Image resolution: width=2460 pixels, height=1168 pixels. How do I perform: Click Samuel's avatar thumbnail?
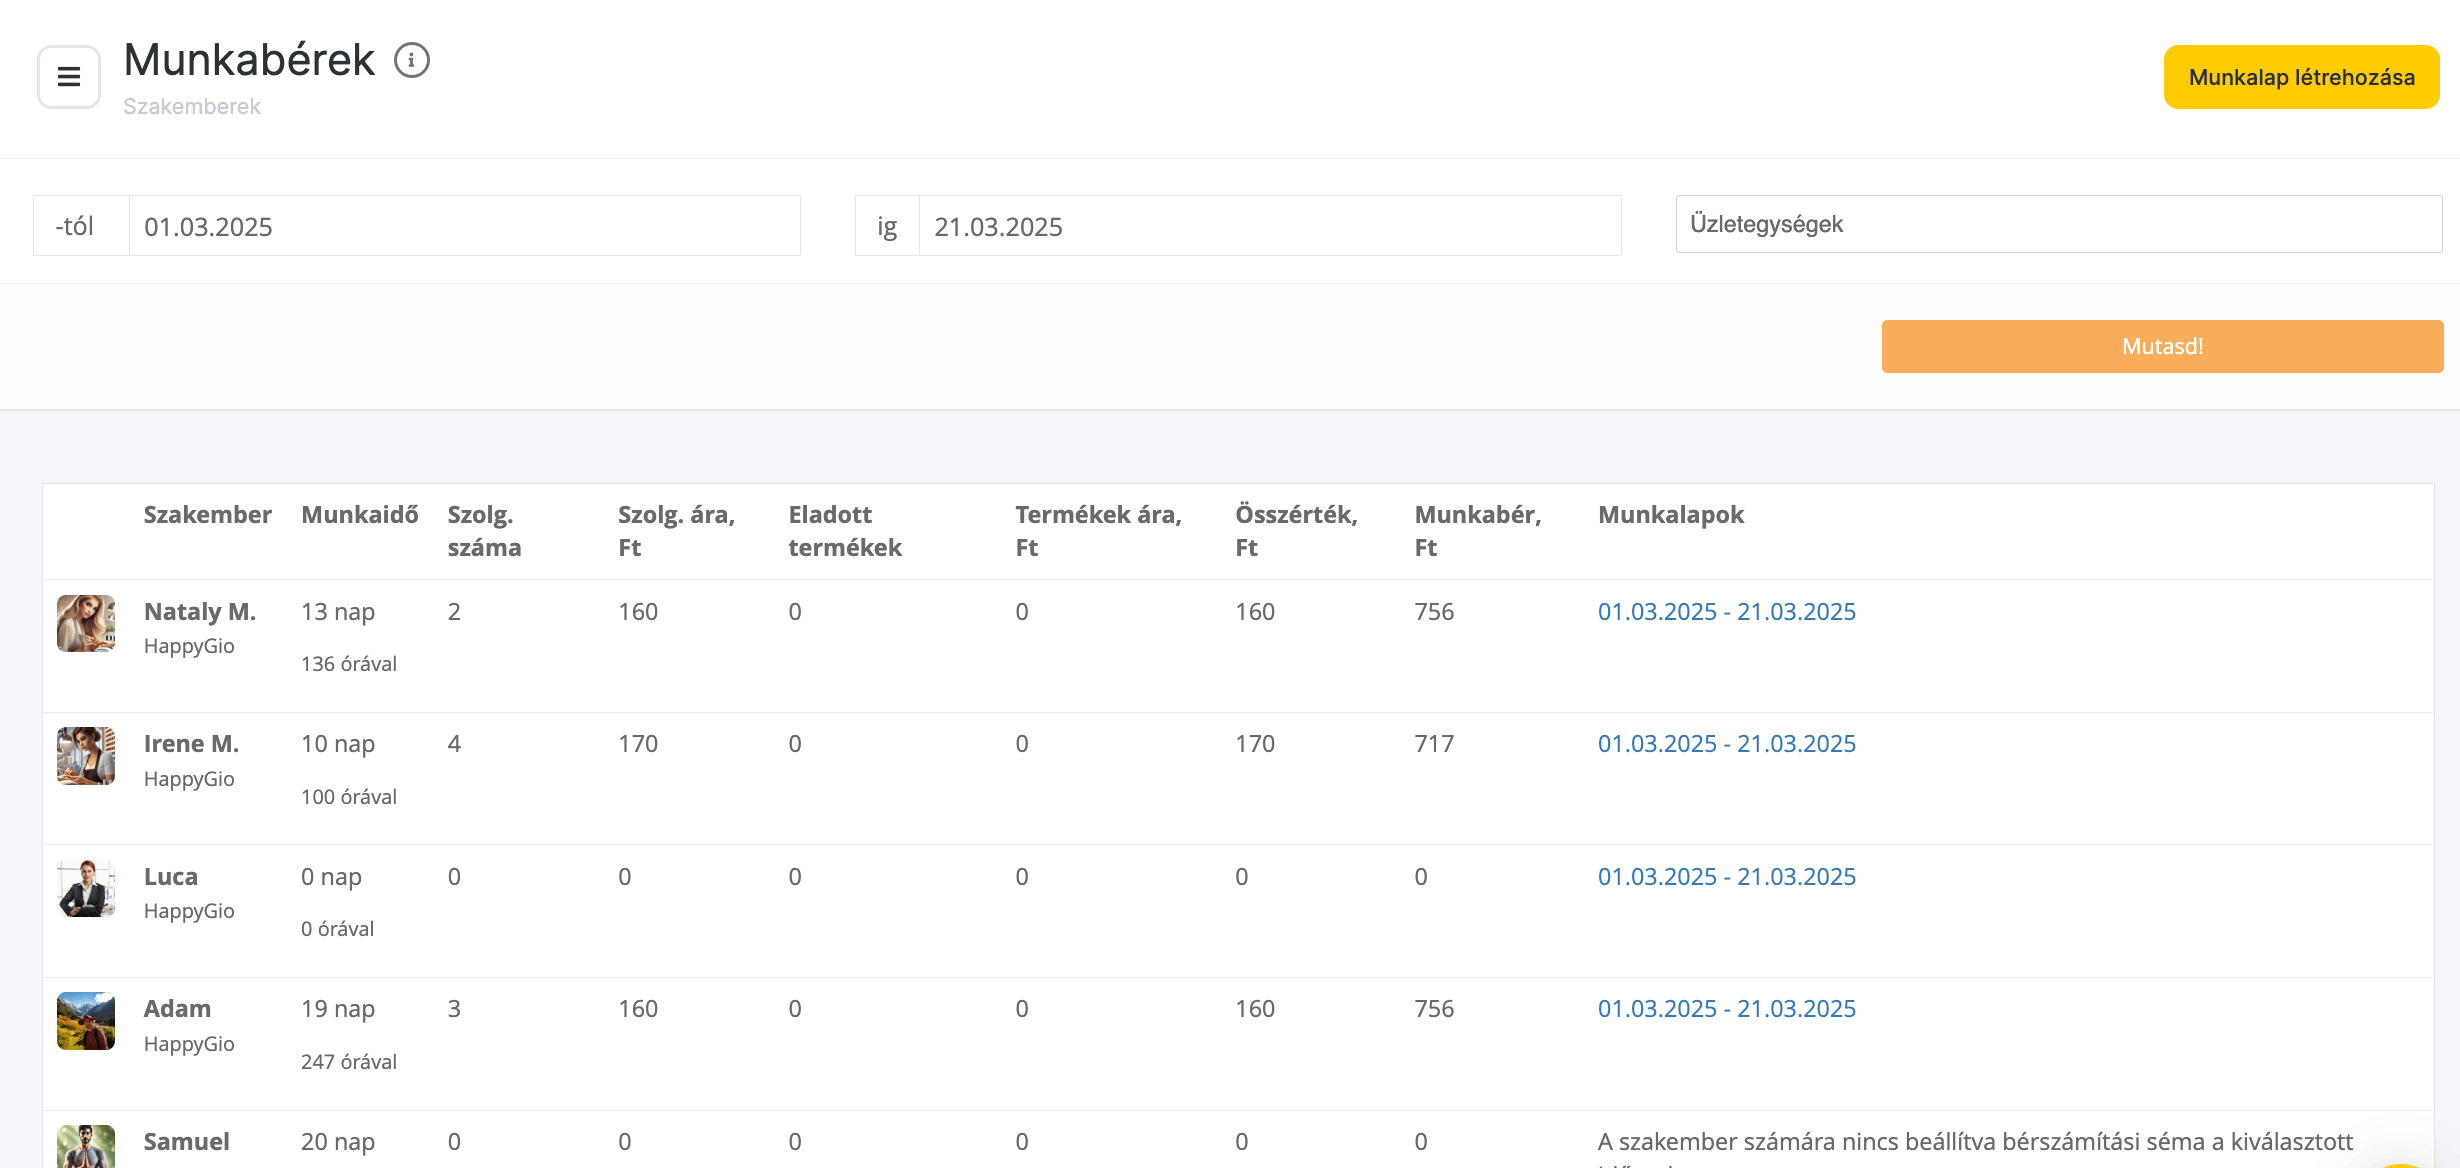coord(86,1146)
